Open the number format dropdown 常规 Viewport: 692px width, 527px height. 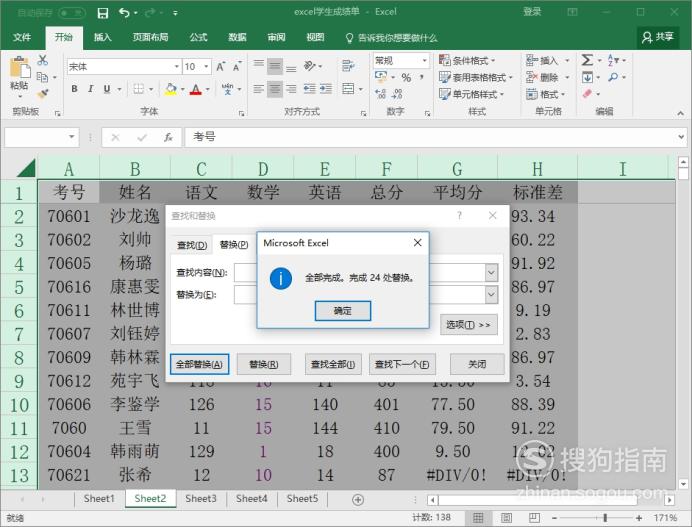tap(424, 60)
